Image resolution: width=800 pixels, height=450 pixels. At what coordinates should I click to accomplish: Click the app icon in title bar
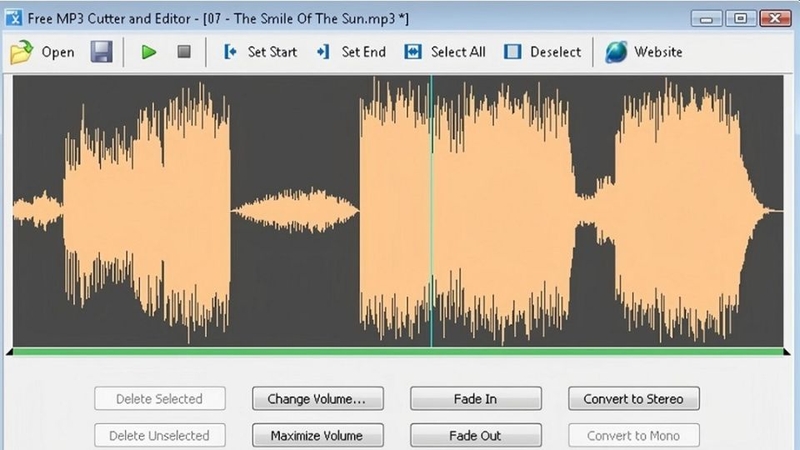[x=14, y=18]
